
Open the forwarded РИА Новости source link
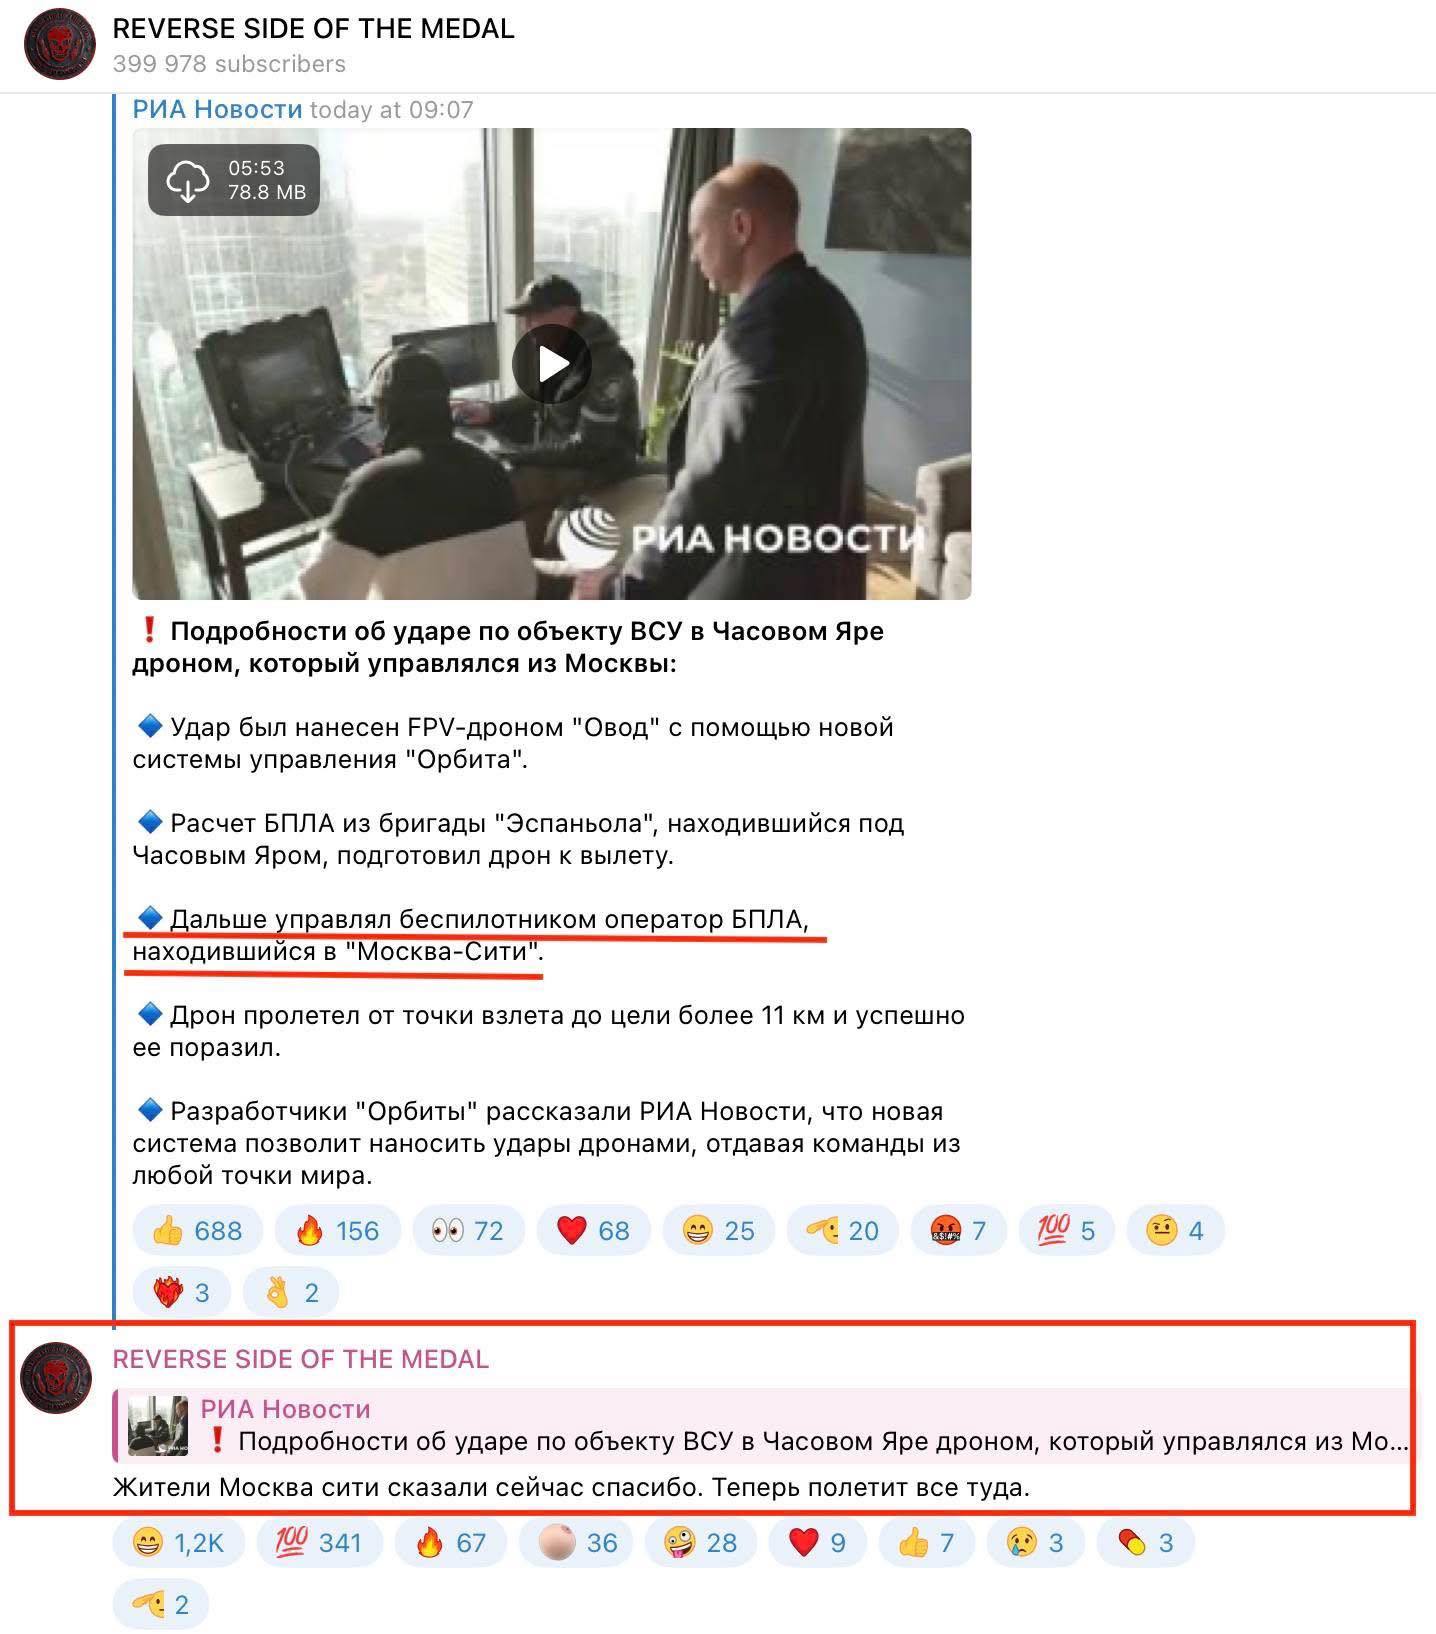217,109
